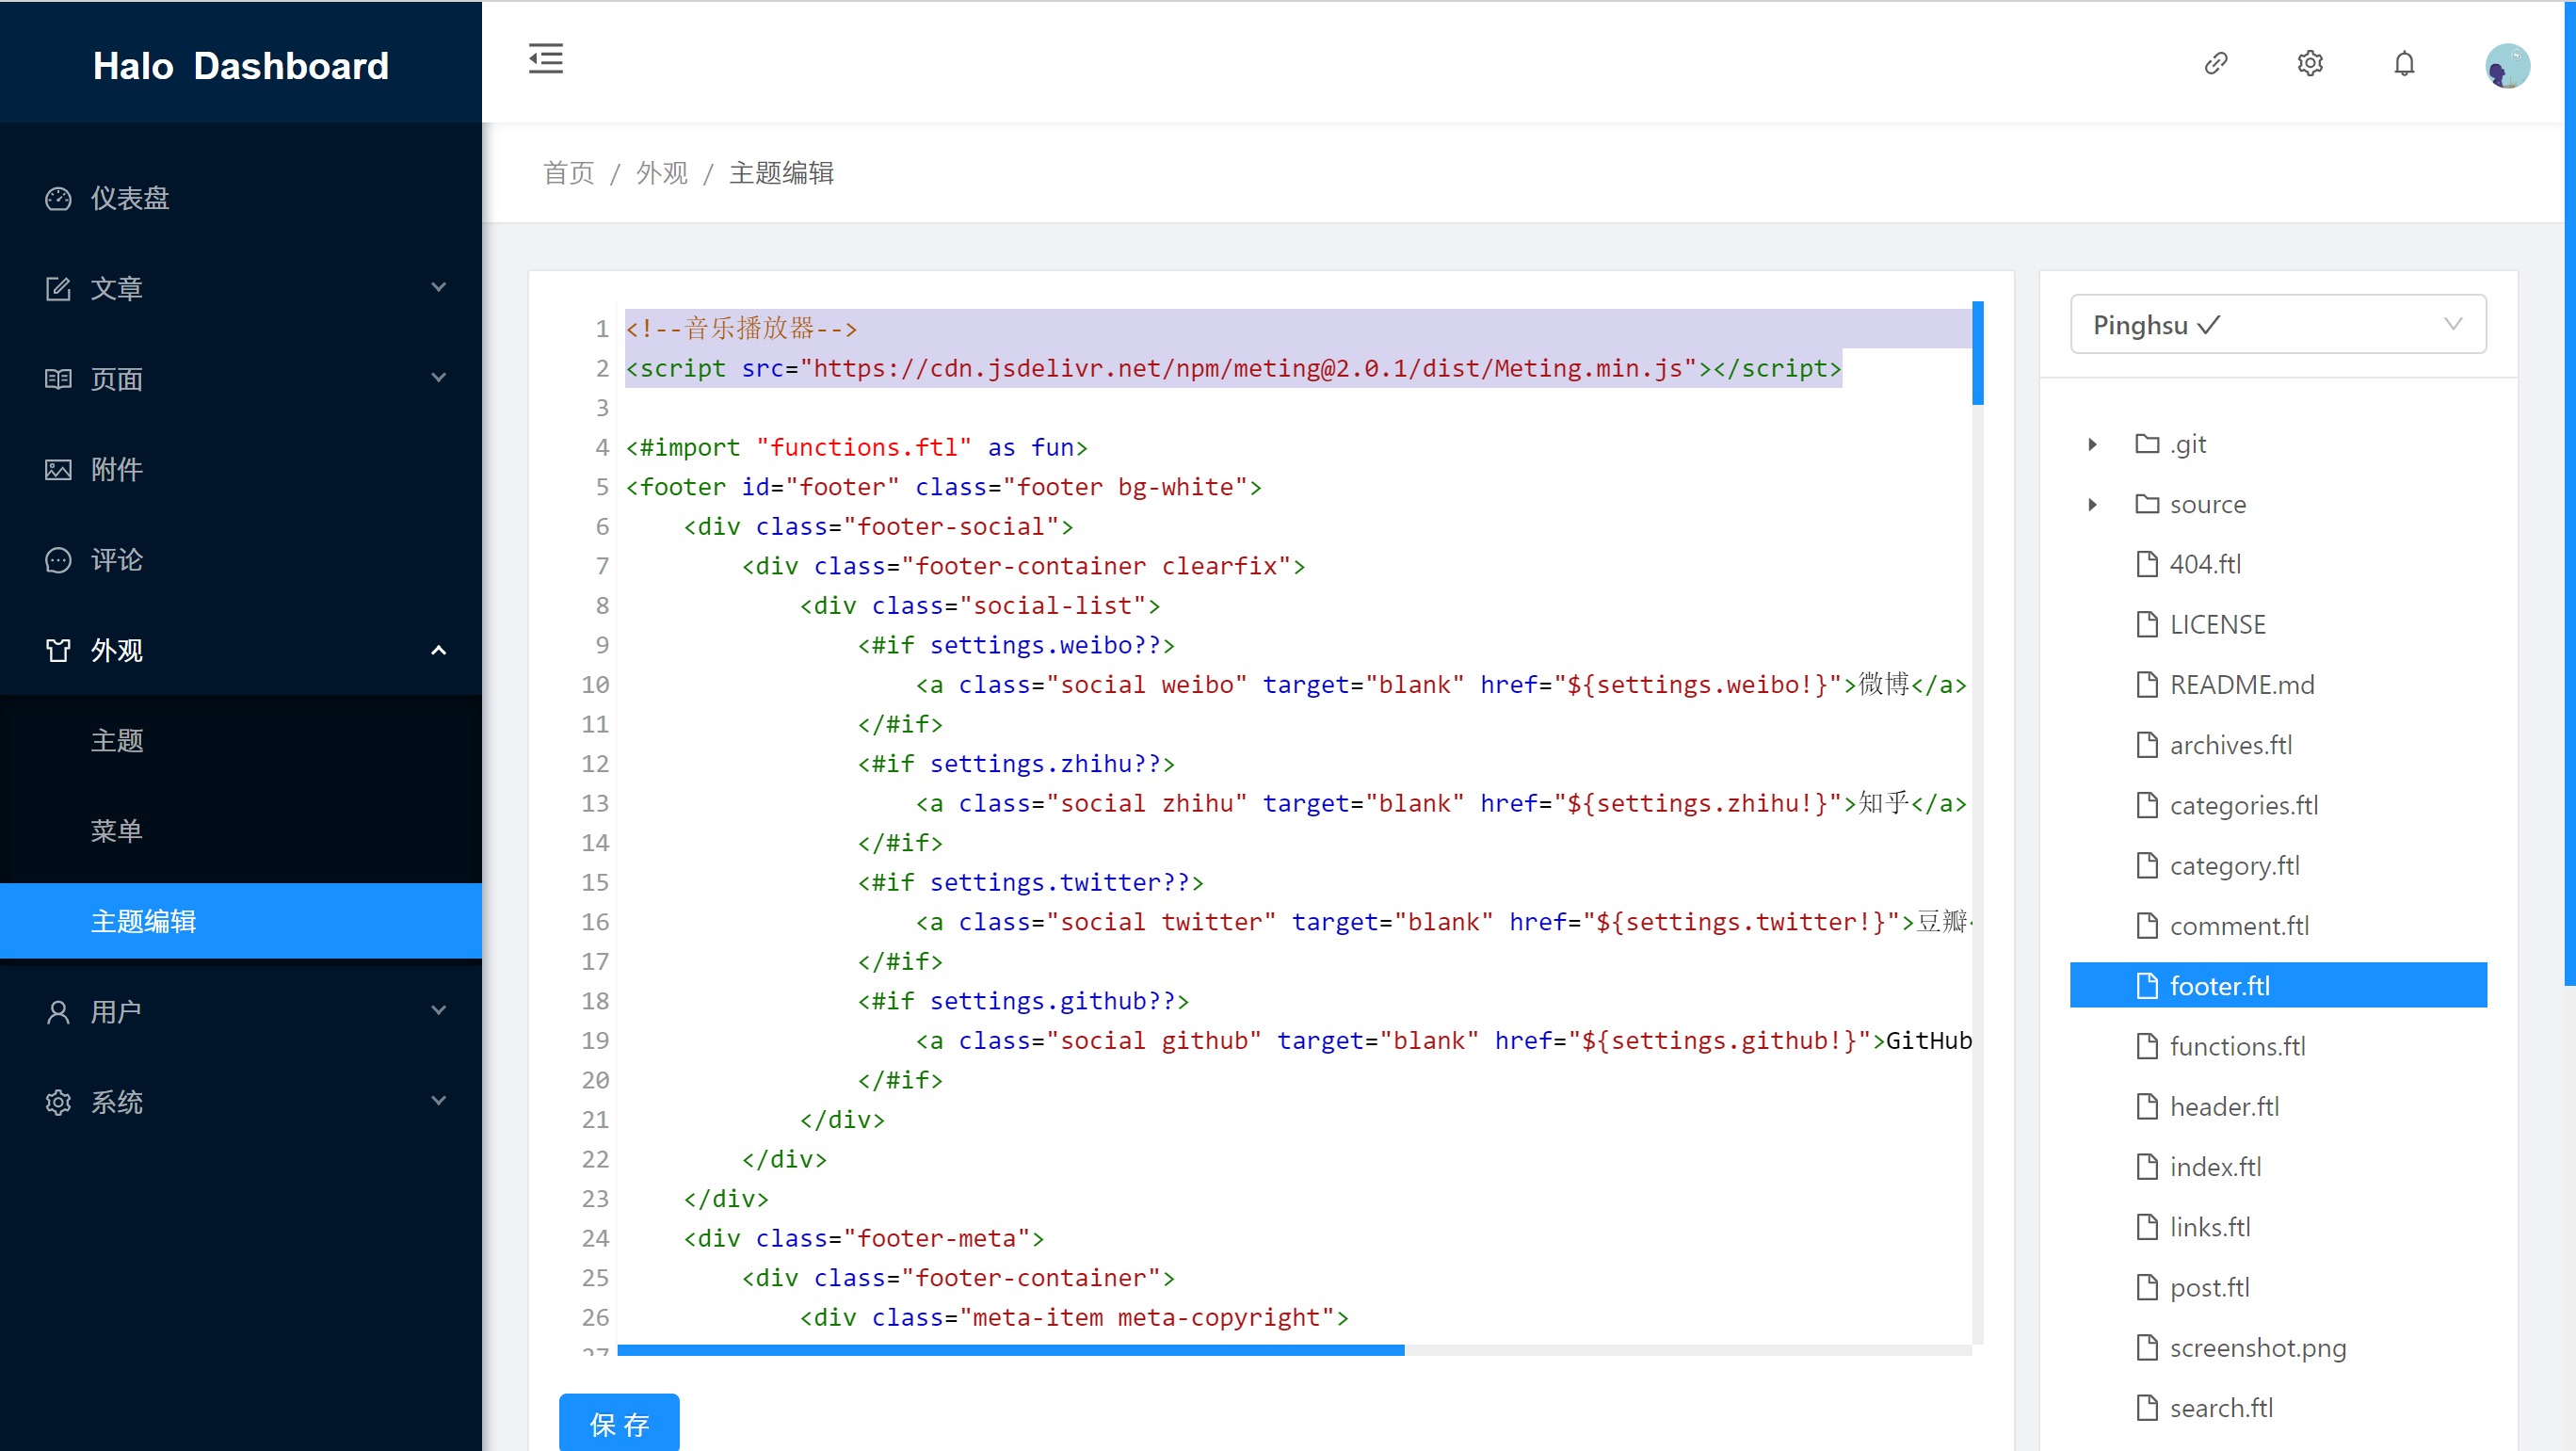
Task: Open post.ftl file
Action: point(2192,1288)
